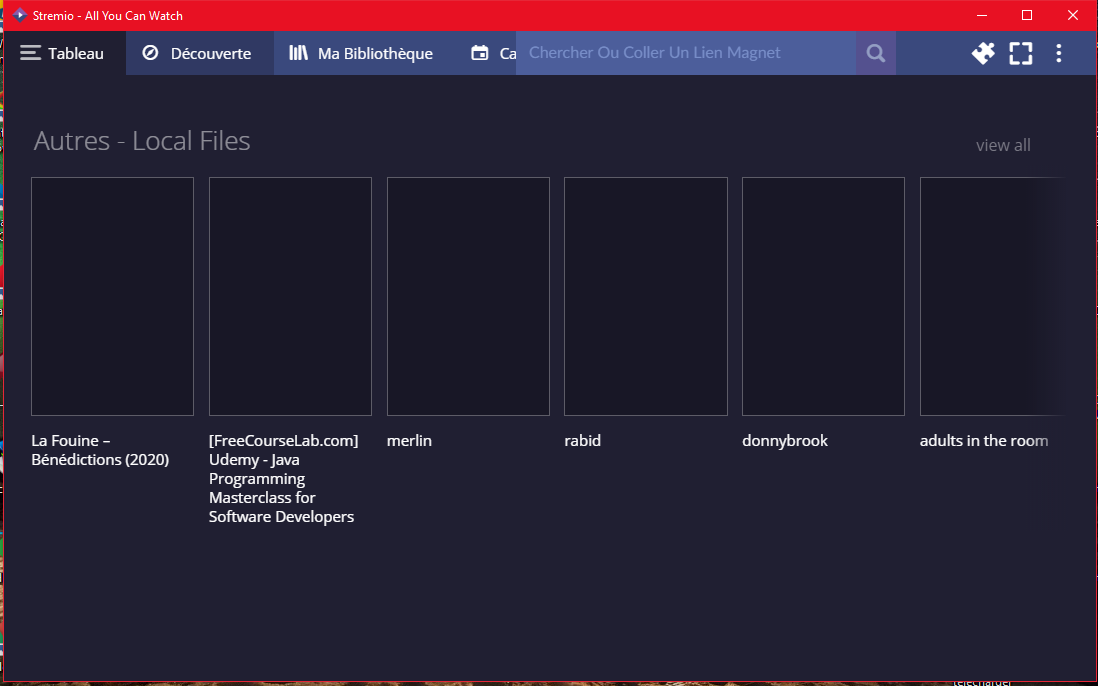
Task: Click the Stremio logo in title bar
Action: (20, 15)
